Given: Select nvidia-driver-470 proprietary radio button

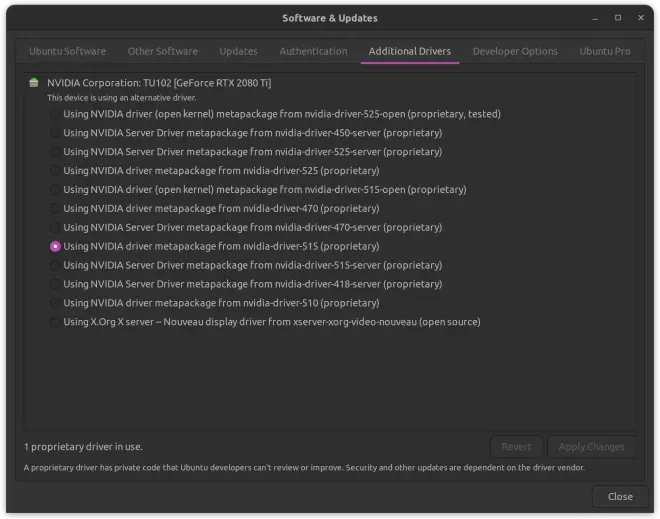Looking at the screenshot, I should 55,209.
